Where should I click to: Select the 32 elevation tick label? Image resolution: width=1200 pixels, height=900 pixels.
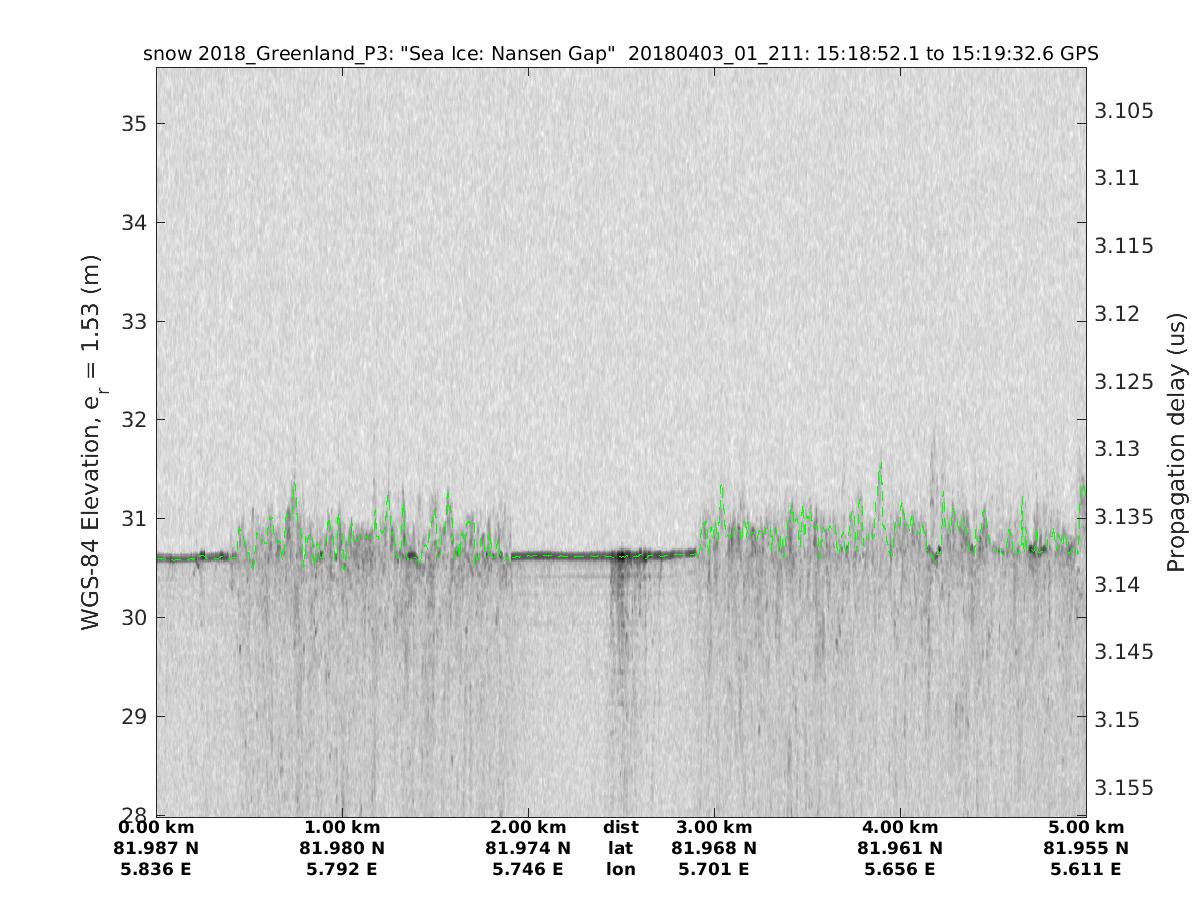pyautogui.click(x=134, y=420)
